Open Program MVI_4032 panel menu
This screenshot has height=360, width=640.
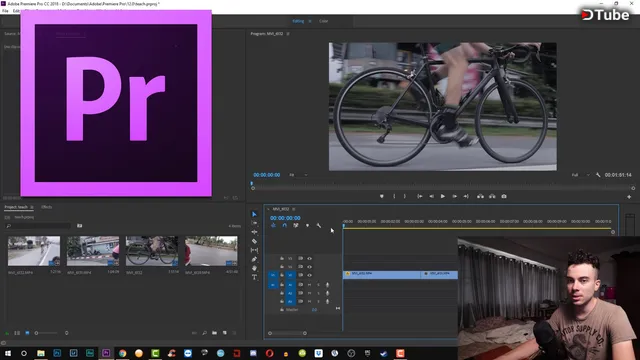(288, 34)
